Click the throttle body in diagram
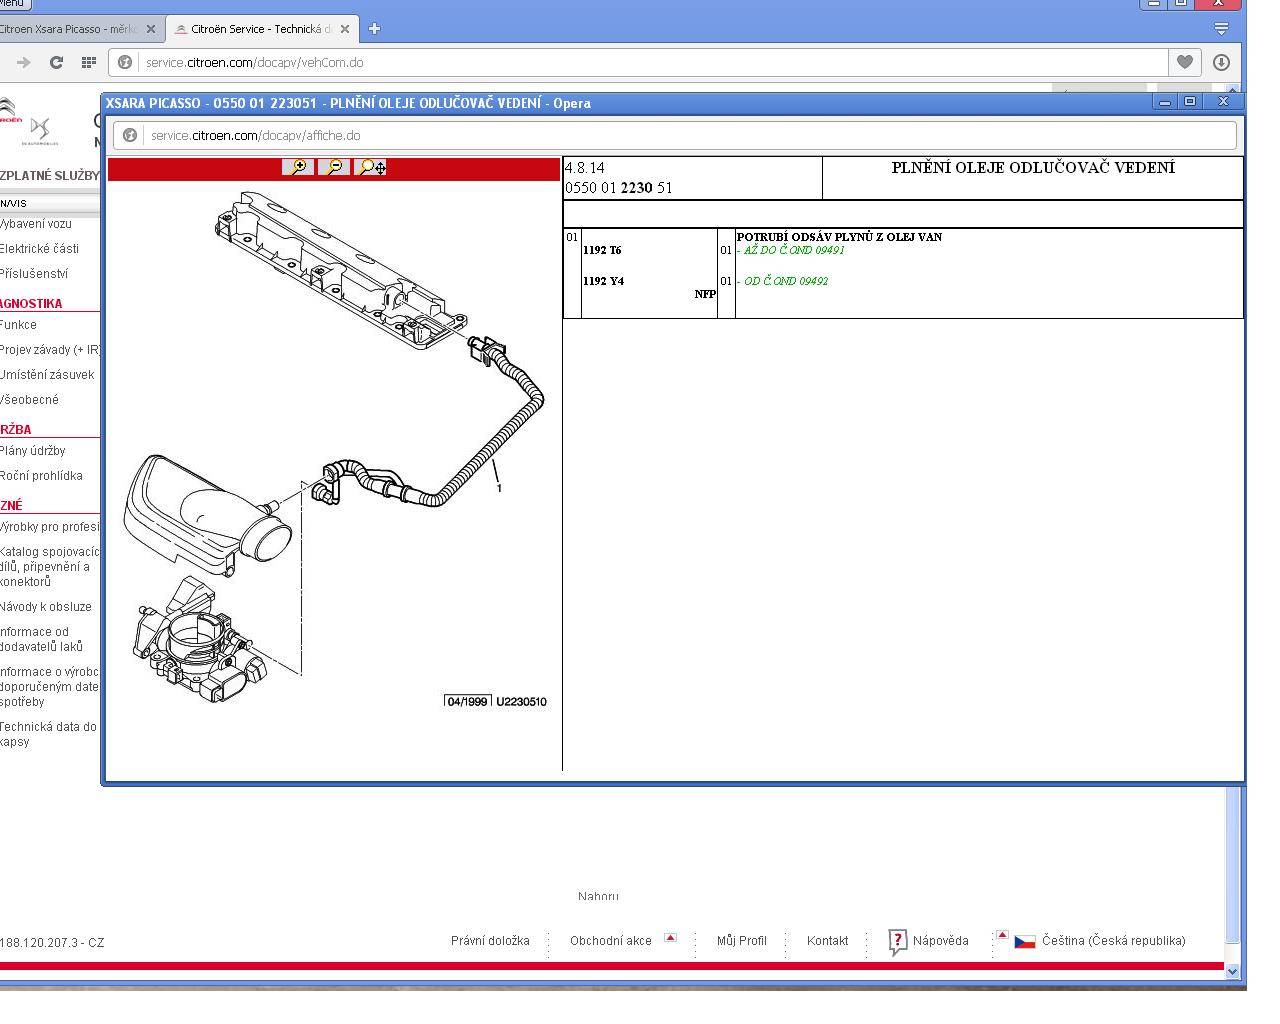Image resolution: width=1280 pixels, height=1024 pixels. pos(200,640)
